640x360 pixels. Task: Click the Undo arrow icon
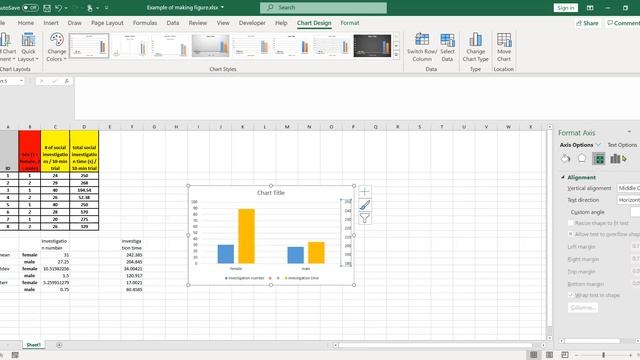pos(59,8)
